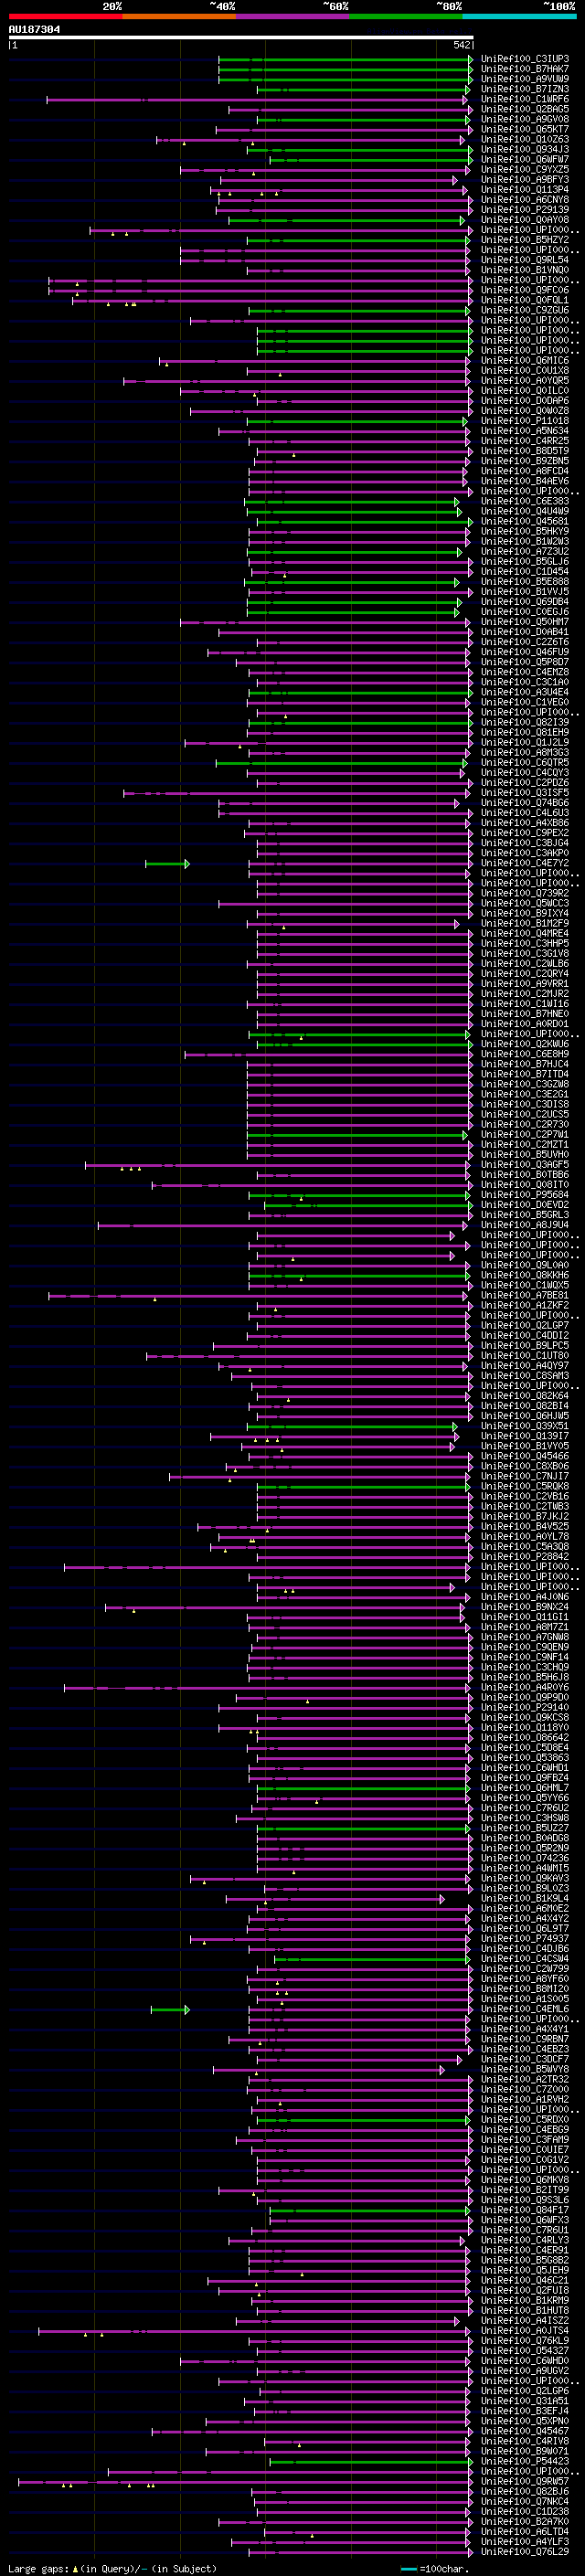Open hit UniRef100_B7IZN3
This screenshot has height=2576, width=585.
[525, 89]
